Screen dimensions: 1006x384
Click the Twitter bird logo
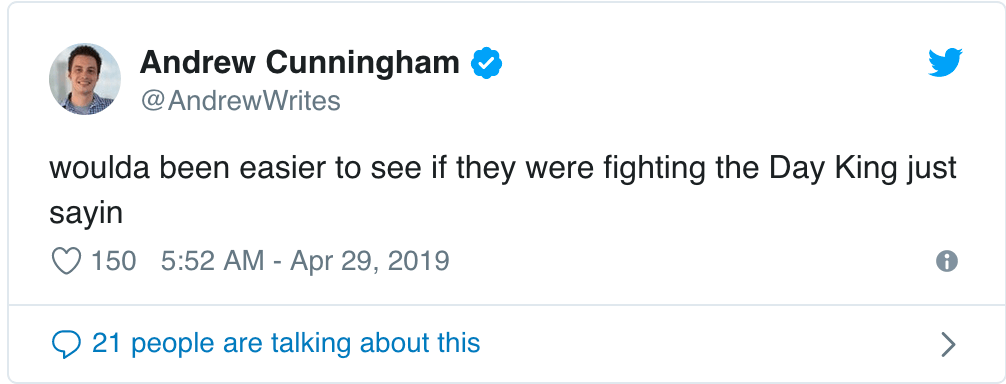[945, 62]
